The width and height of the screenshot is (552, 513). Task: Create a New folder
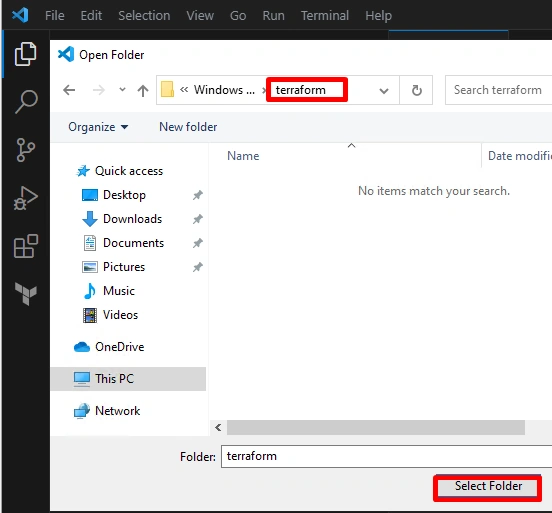click(188, 127)
